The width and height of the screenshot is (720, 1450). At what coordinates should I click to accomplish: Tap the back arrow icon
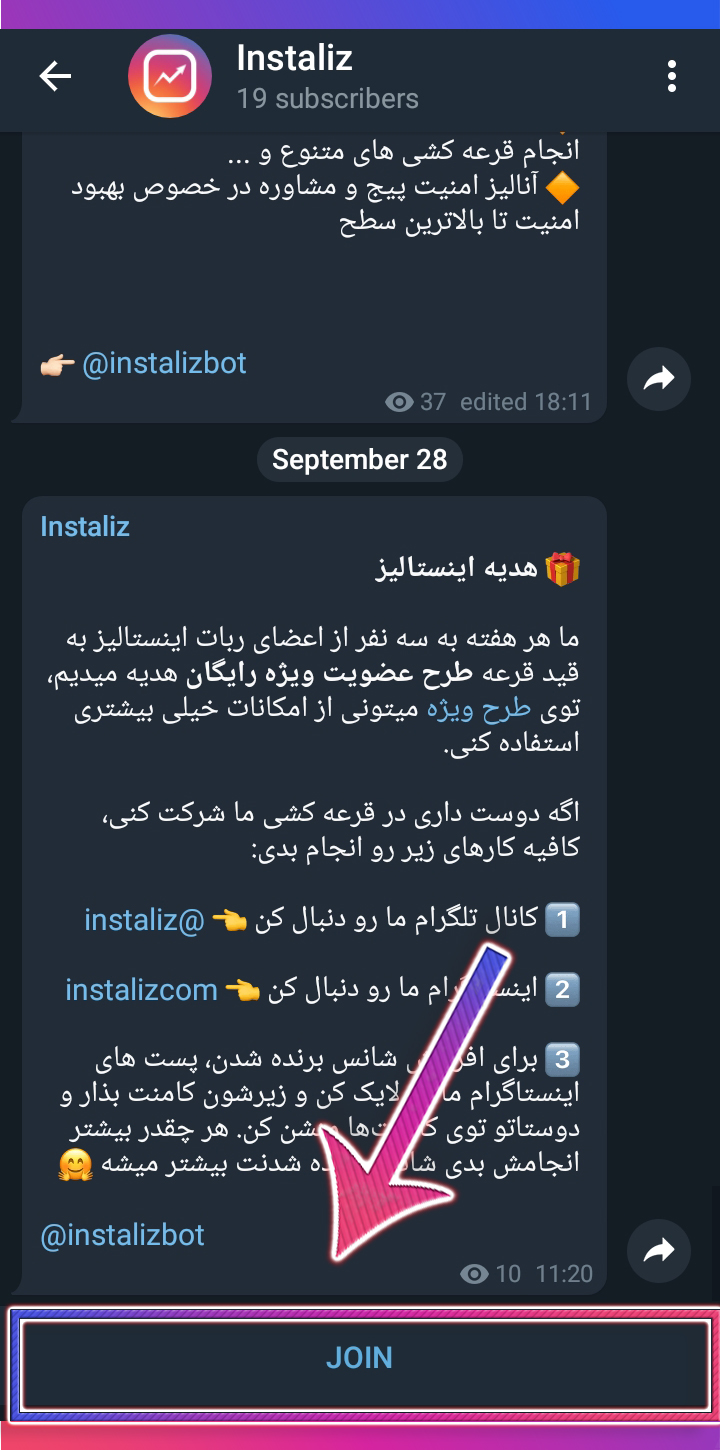pos(55,77)
